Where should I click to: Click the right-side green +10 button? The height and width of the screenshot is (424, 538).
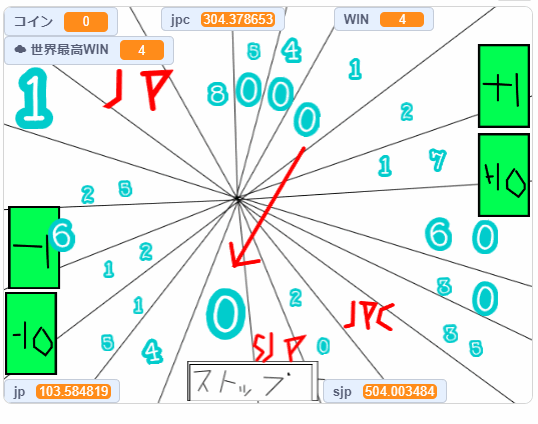click(x=504, y=175)
